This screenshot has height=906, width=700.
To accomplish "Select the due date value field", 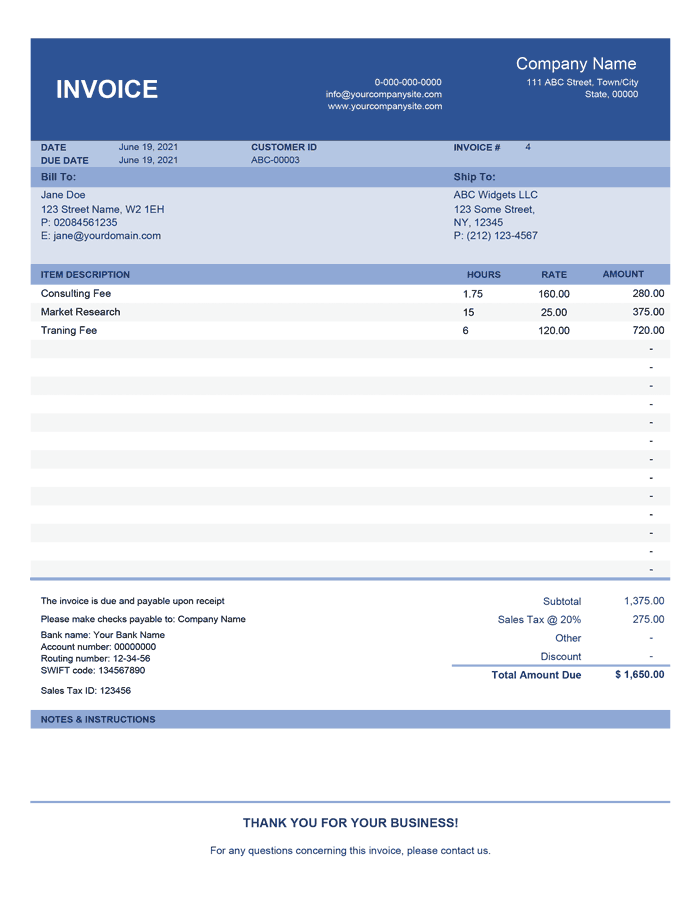I will coord(149,160).
